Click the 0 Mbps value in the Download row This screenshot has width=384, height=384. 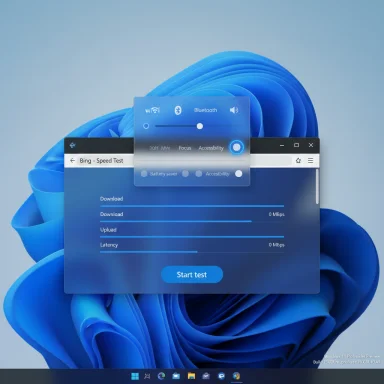tap(277, 214)
